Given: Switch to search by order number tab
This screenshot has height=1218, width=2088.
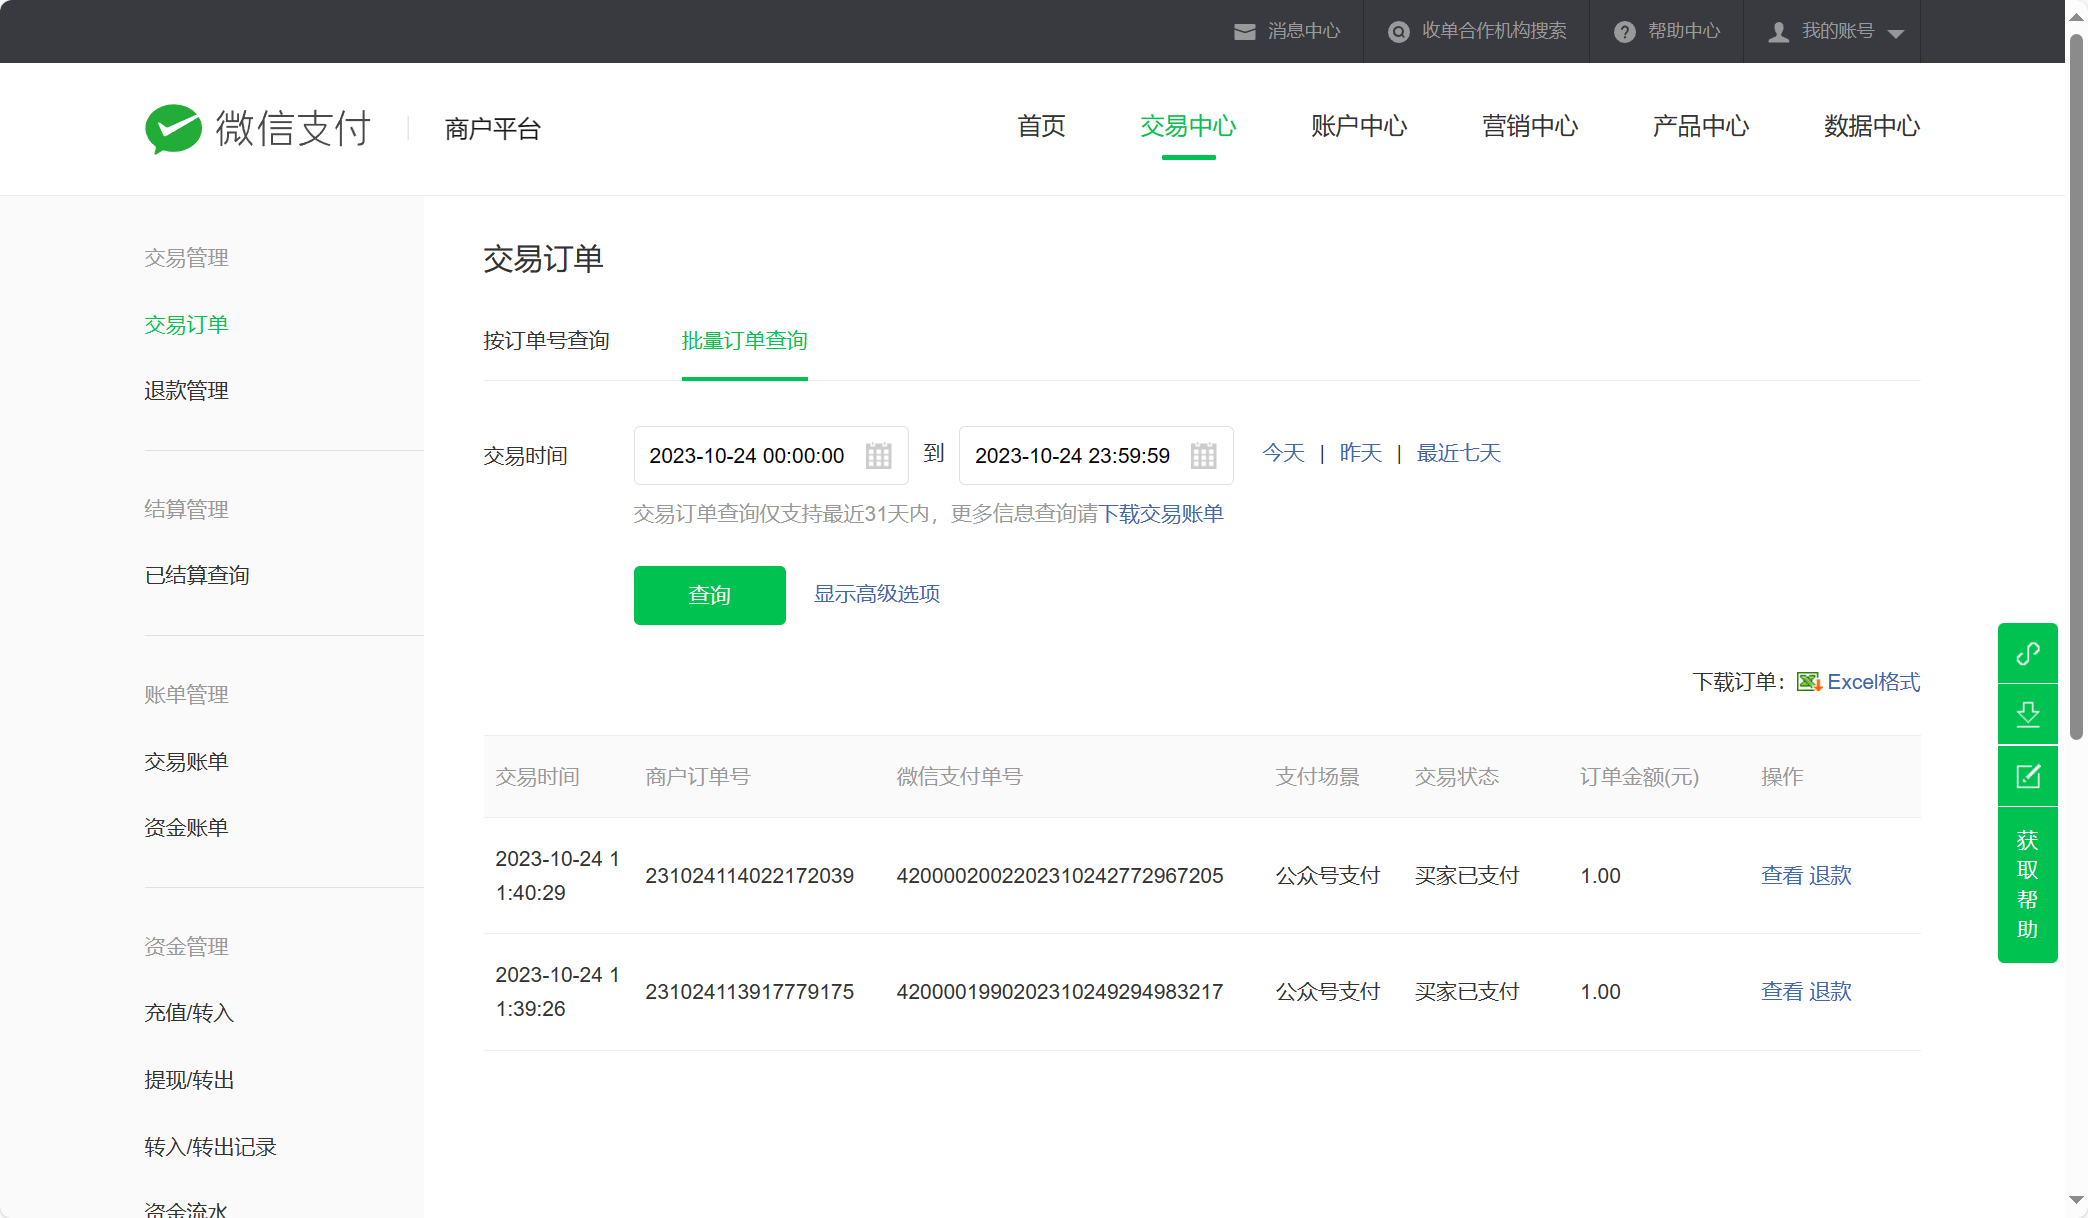Looking at the screenshot, I should coord(546,341).
